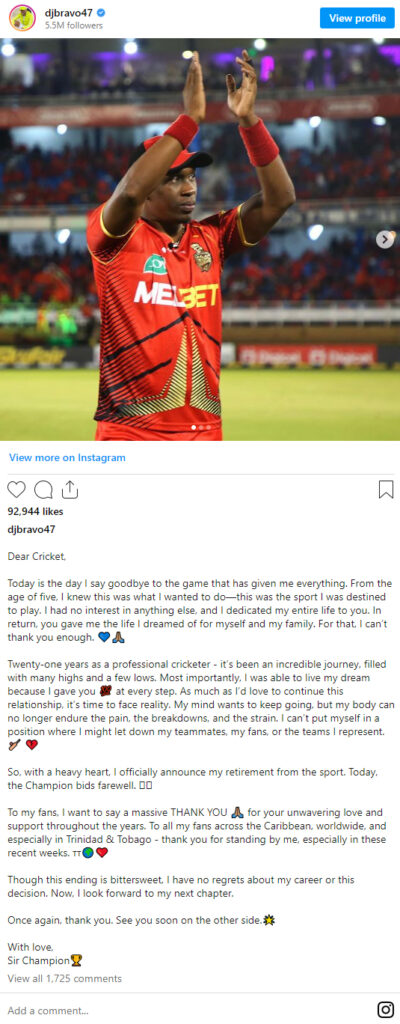Click the View profile button

click(357, 18)
